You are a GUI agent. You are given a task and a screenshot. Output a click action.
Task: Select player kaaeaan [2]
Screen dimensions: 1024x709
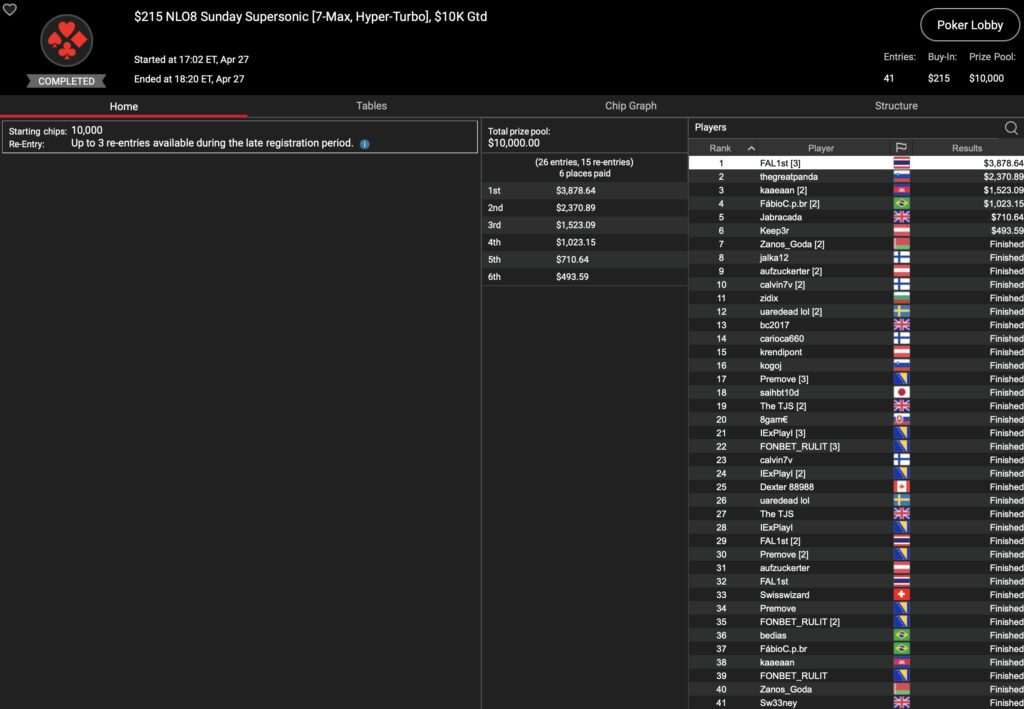point(783,191)
